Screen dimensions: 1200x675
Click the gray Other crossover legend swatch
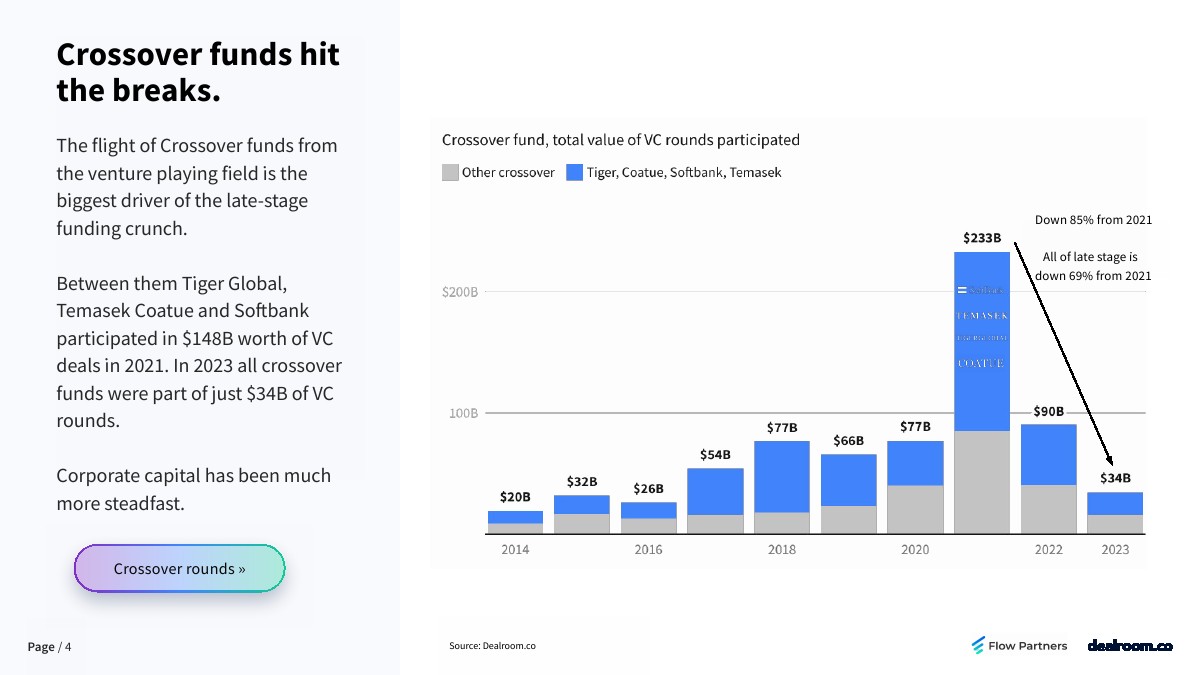click(x=451, y=172)
